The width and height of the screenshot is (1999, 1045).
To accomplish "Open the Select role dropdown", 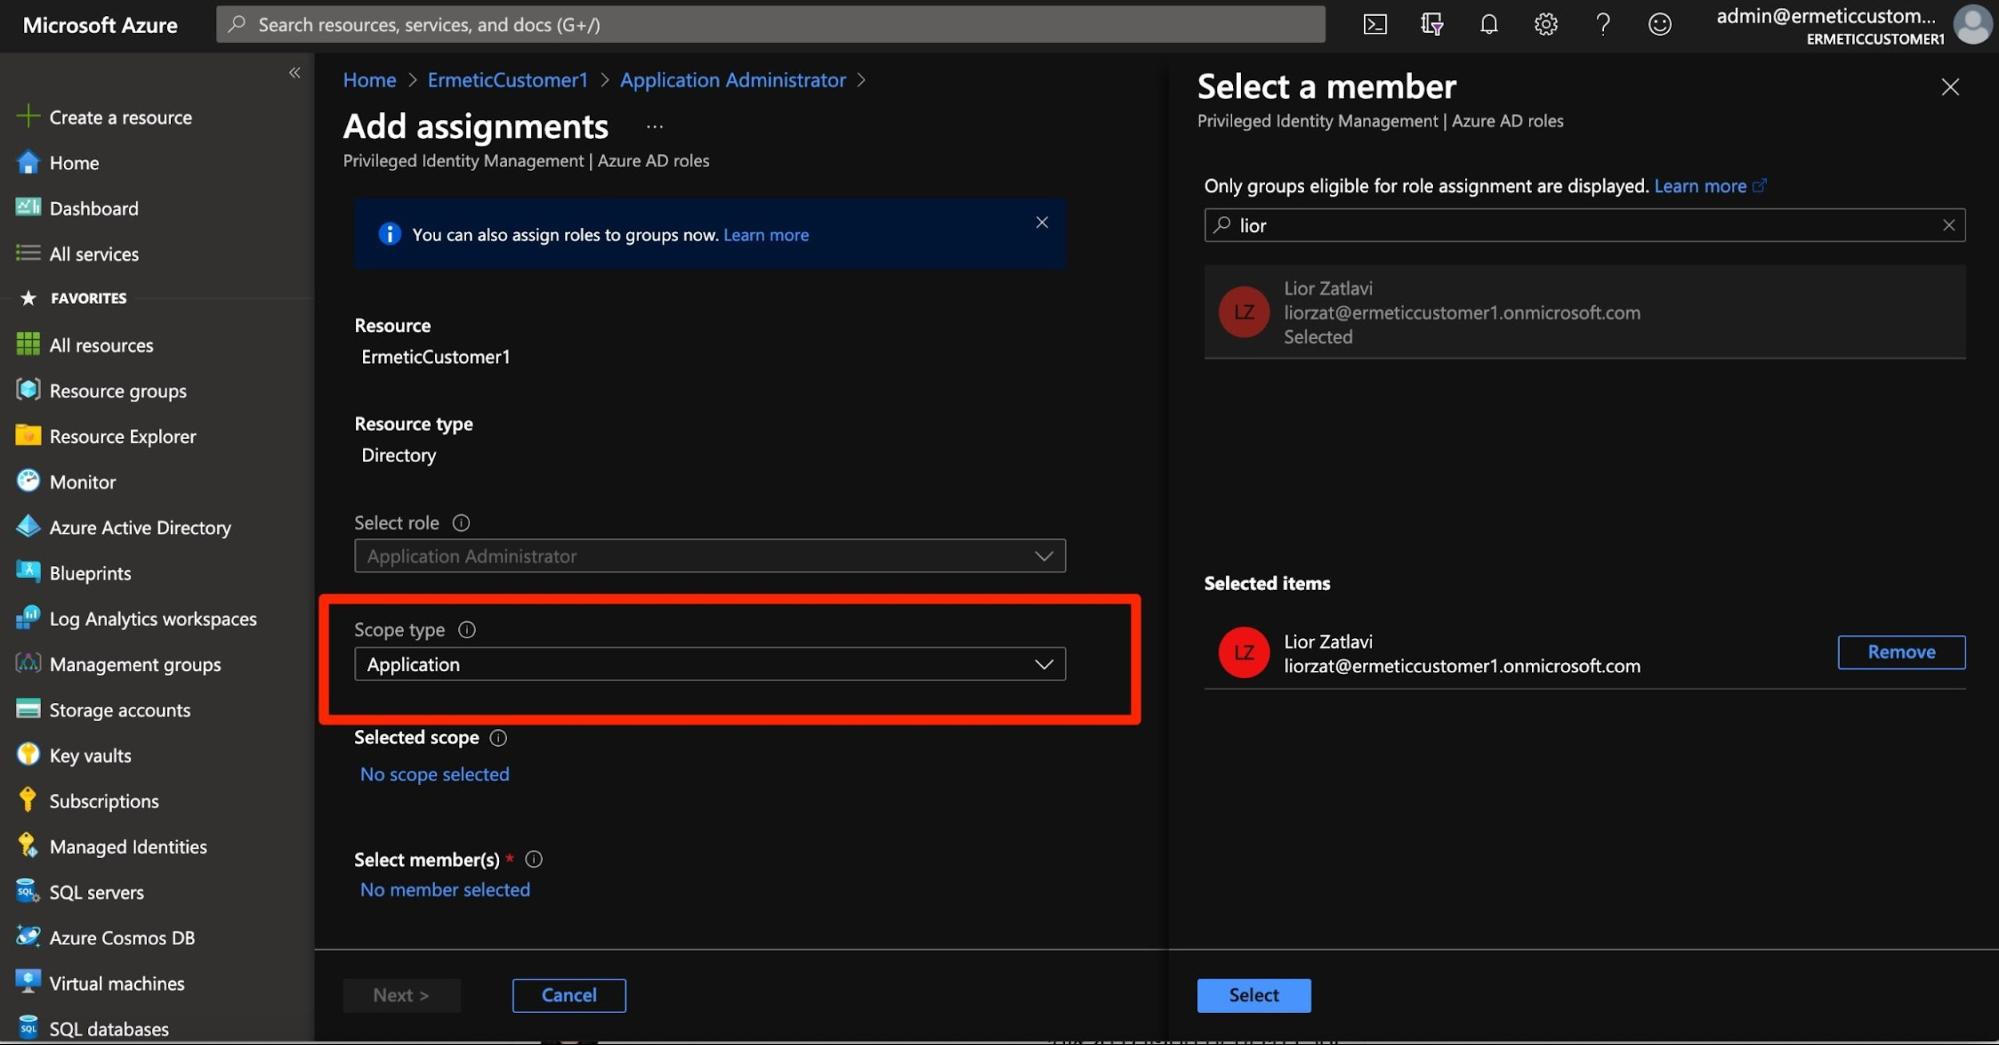I will click(x=709, y=556).
